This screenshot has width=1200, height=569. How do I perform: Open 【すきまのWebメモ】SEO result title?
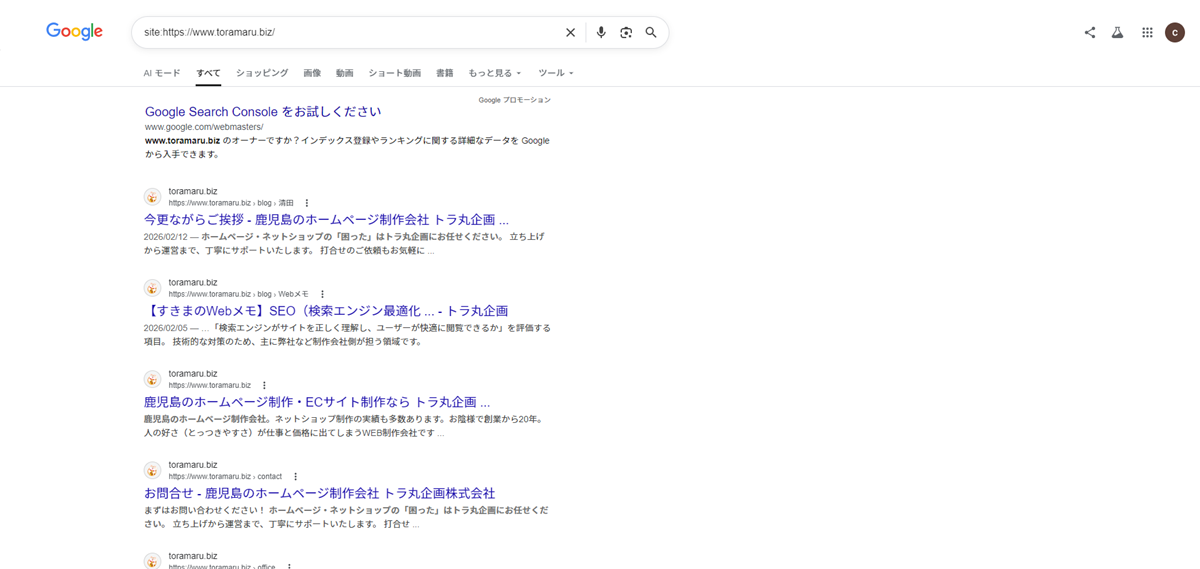[x=326, y=310]
